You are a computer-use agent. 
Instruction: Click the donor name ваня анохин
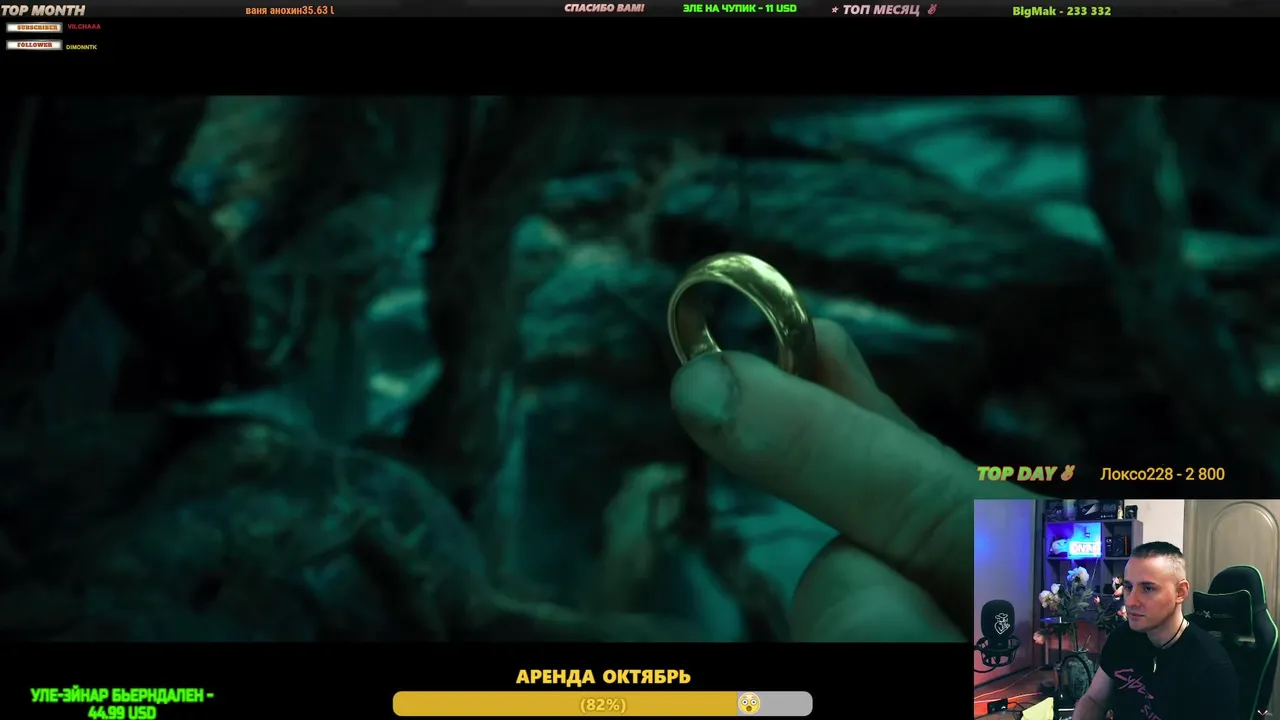273,10
